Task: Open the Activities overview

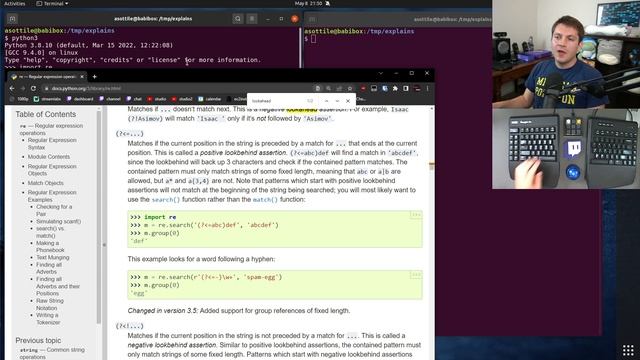Action: (x=15, y=4)
